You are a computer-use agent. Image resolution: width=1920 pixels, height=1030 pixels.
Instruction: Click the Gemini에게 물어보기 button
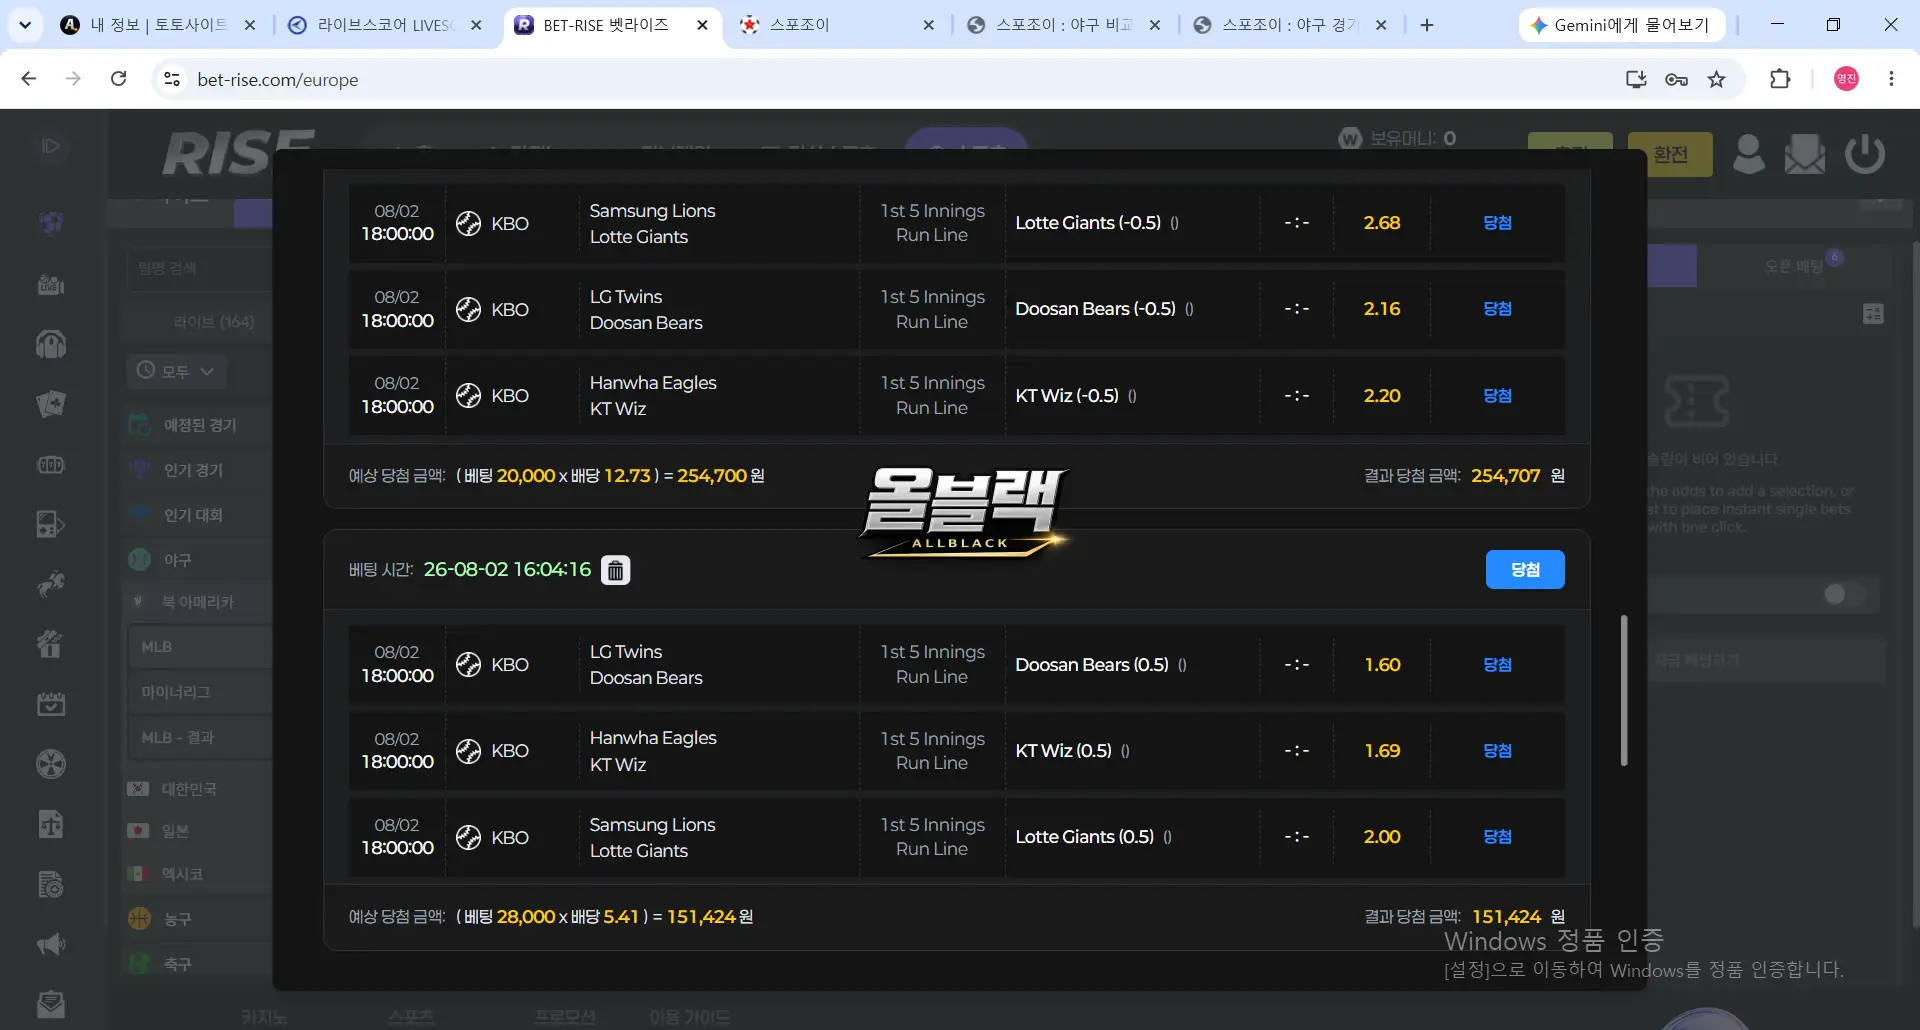click(1622, 25)
